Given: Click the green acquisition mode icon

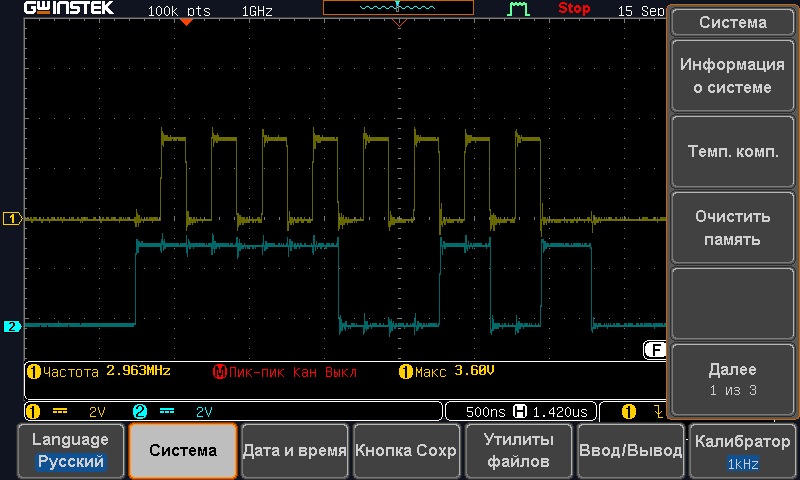Looking at the screenshot, I should (x=518, y=9).
